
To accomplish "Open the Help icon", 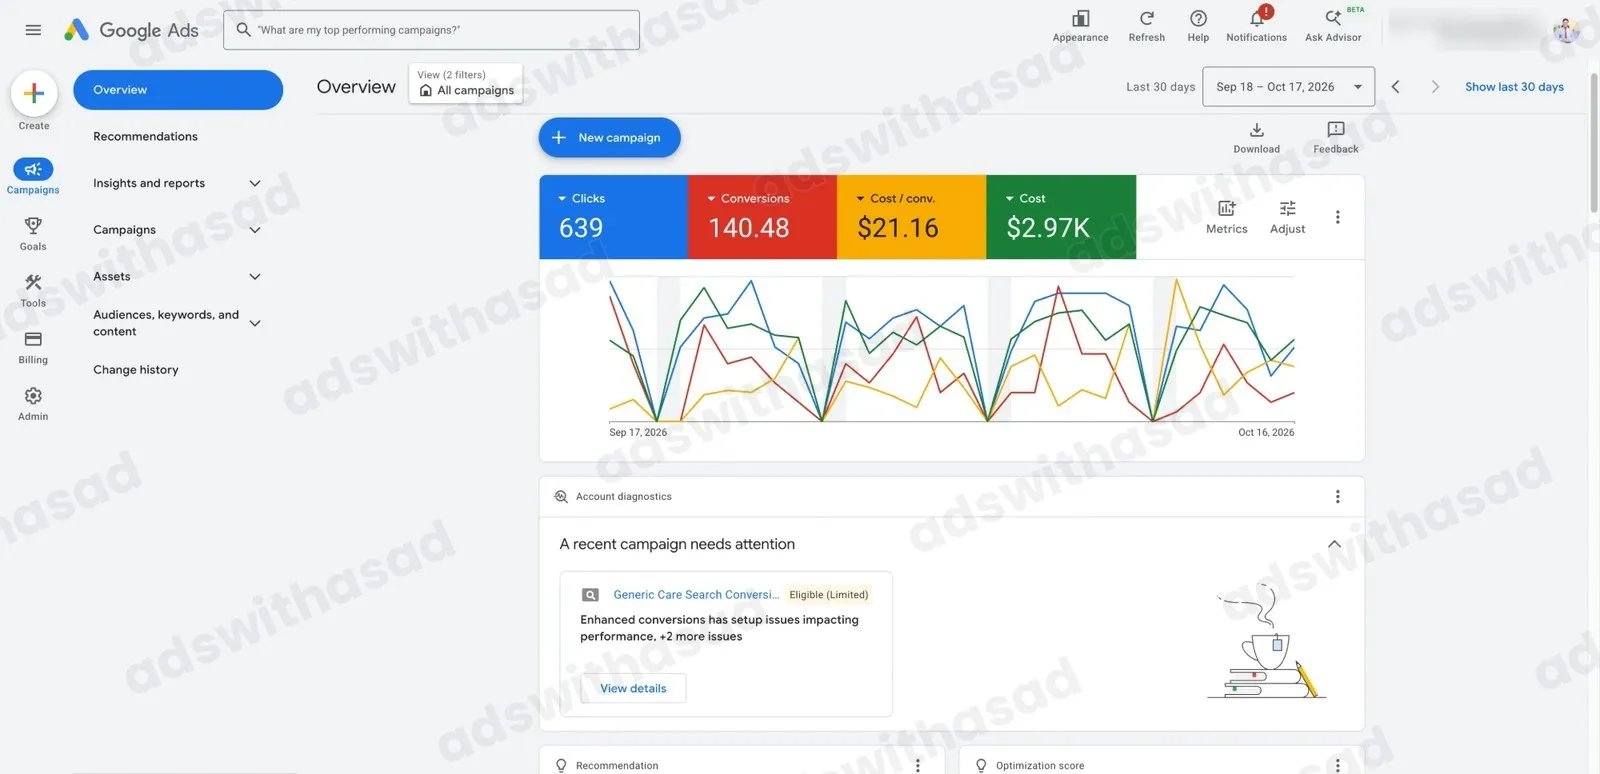I will (x=1198, y=19).
